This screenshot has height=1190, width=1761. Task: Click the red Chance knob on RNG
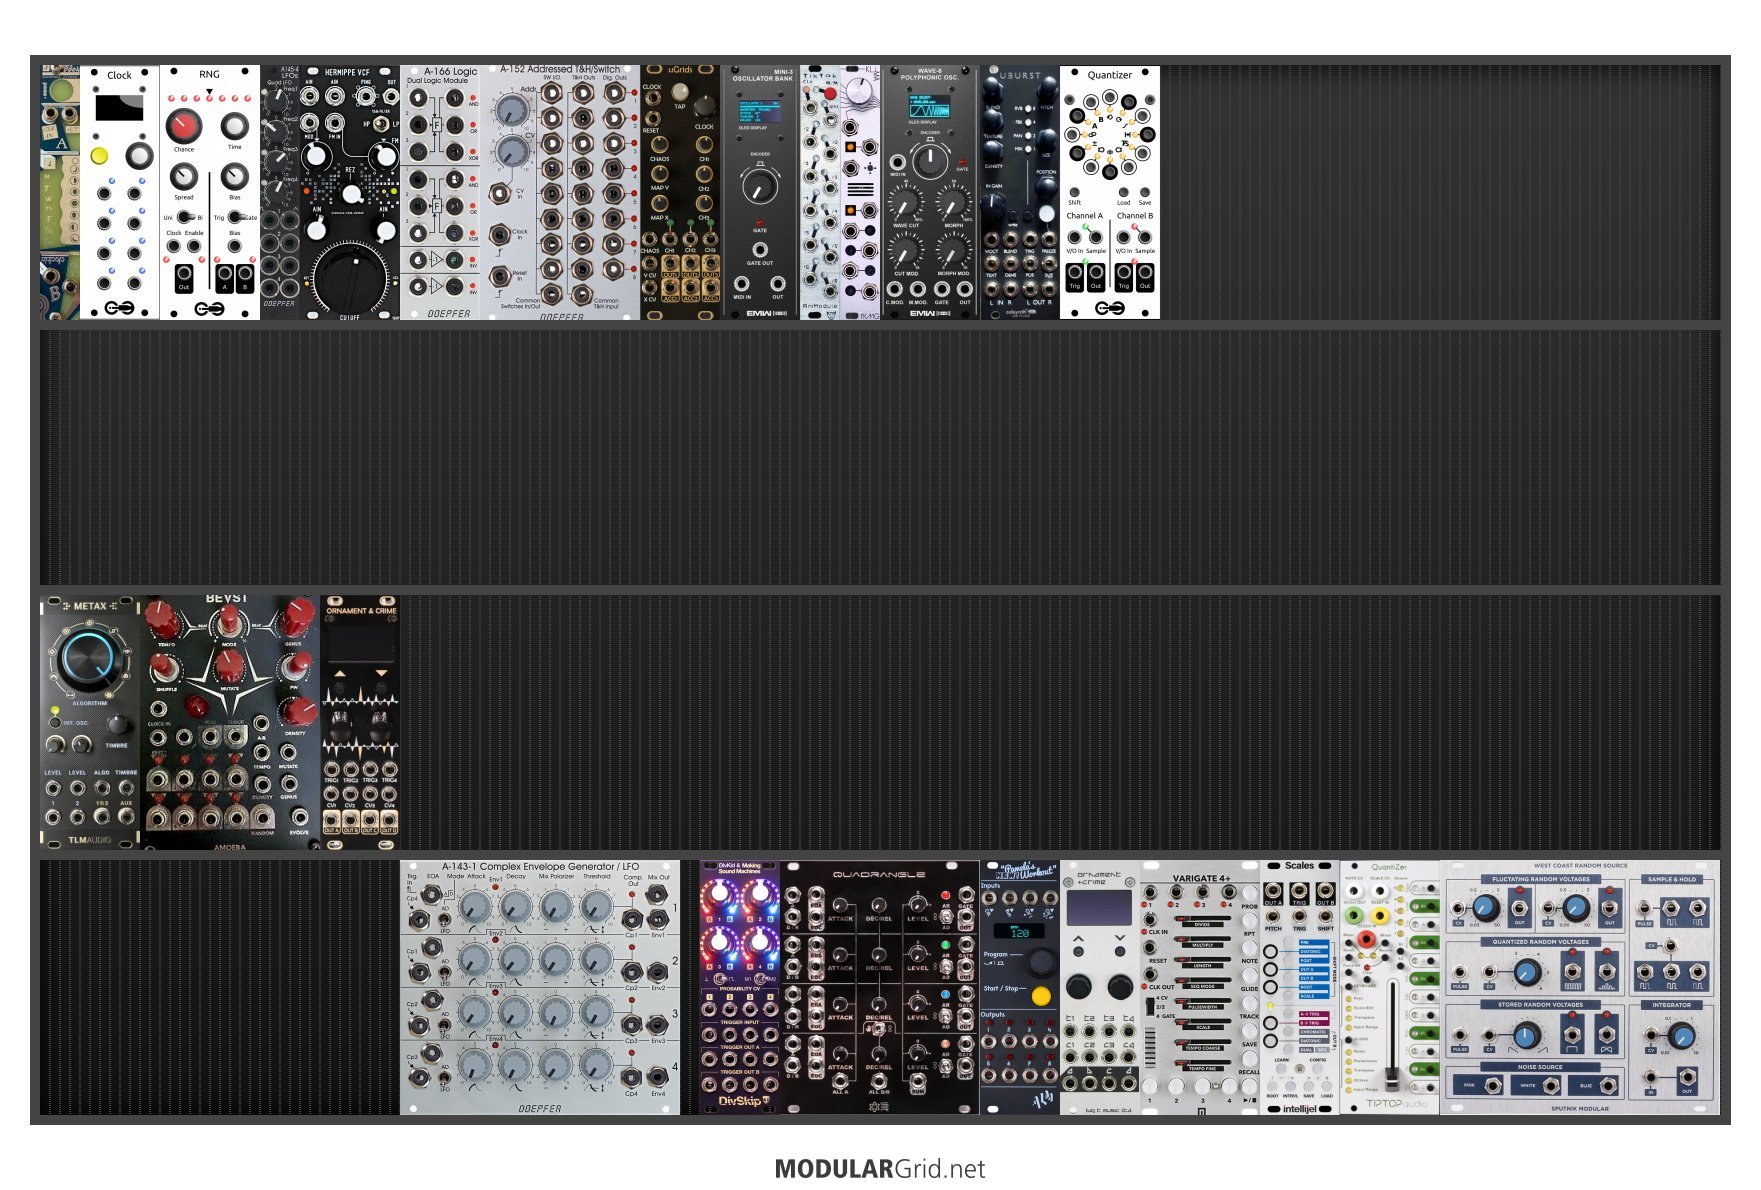(x=183, y=126)
